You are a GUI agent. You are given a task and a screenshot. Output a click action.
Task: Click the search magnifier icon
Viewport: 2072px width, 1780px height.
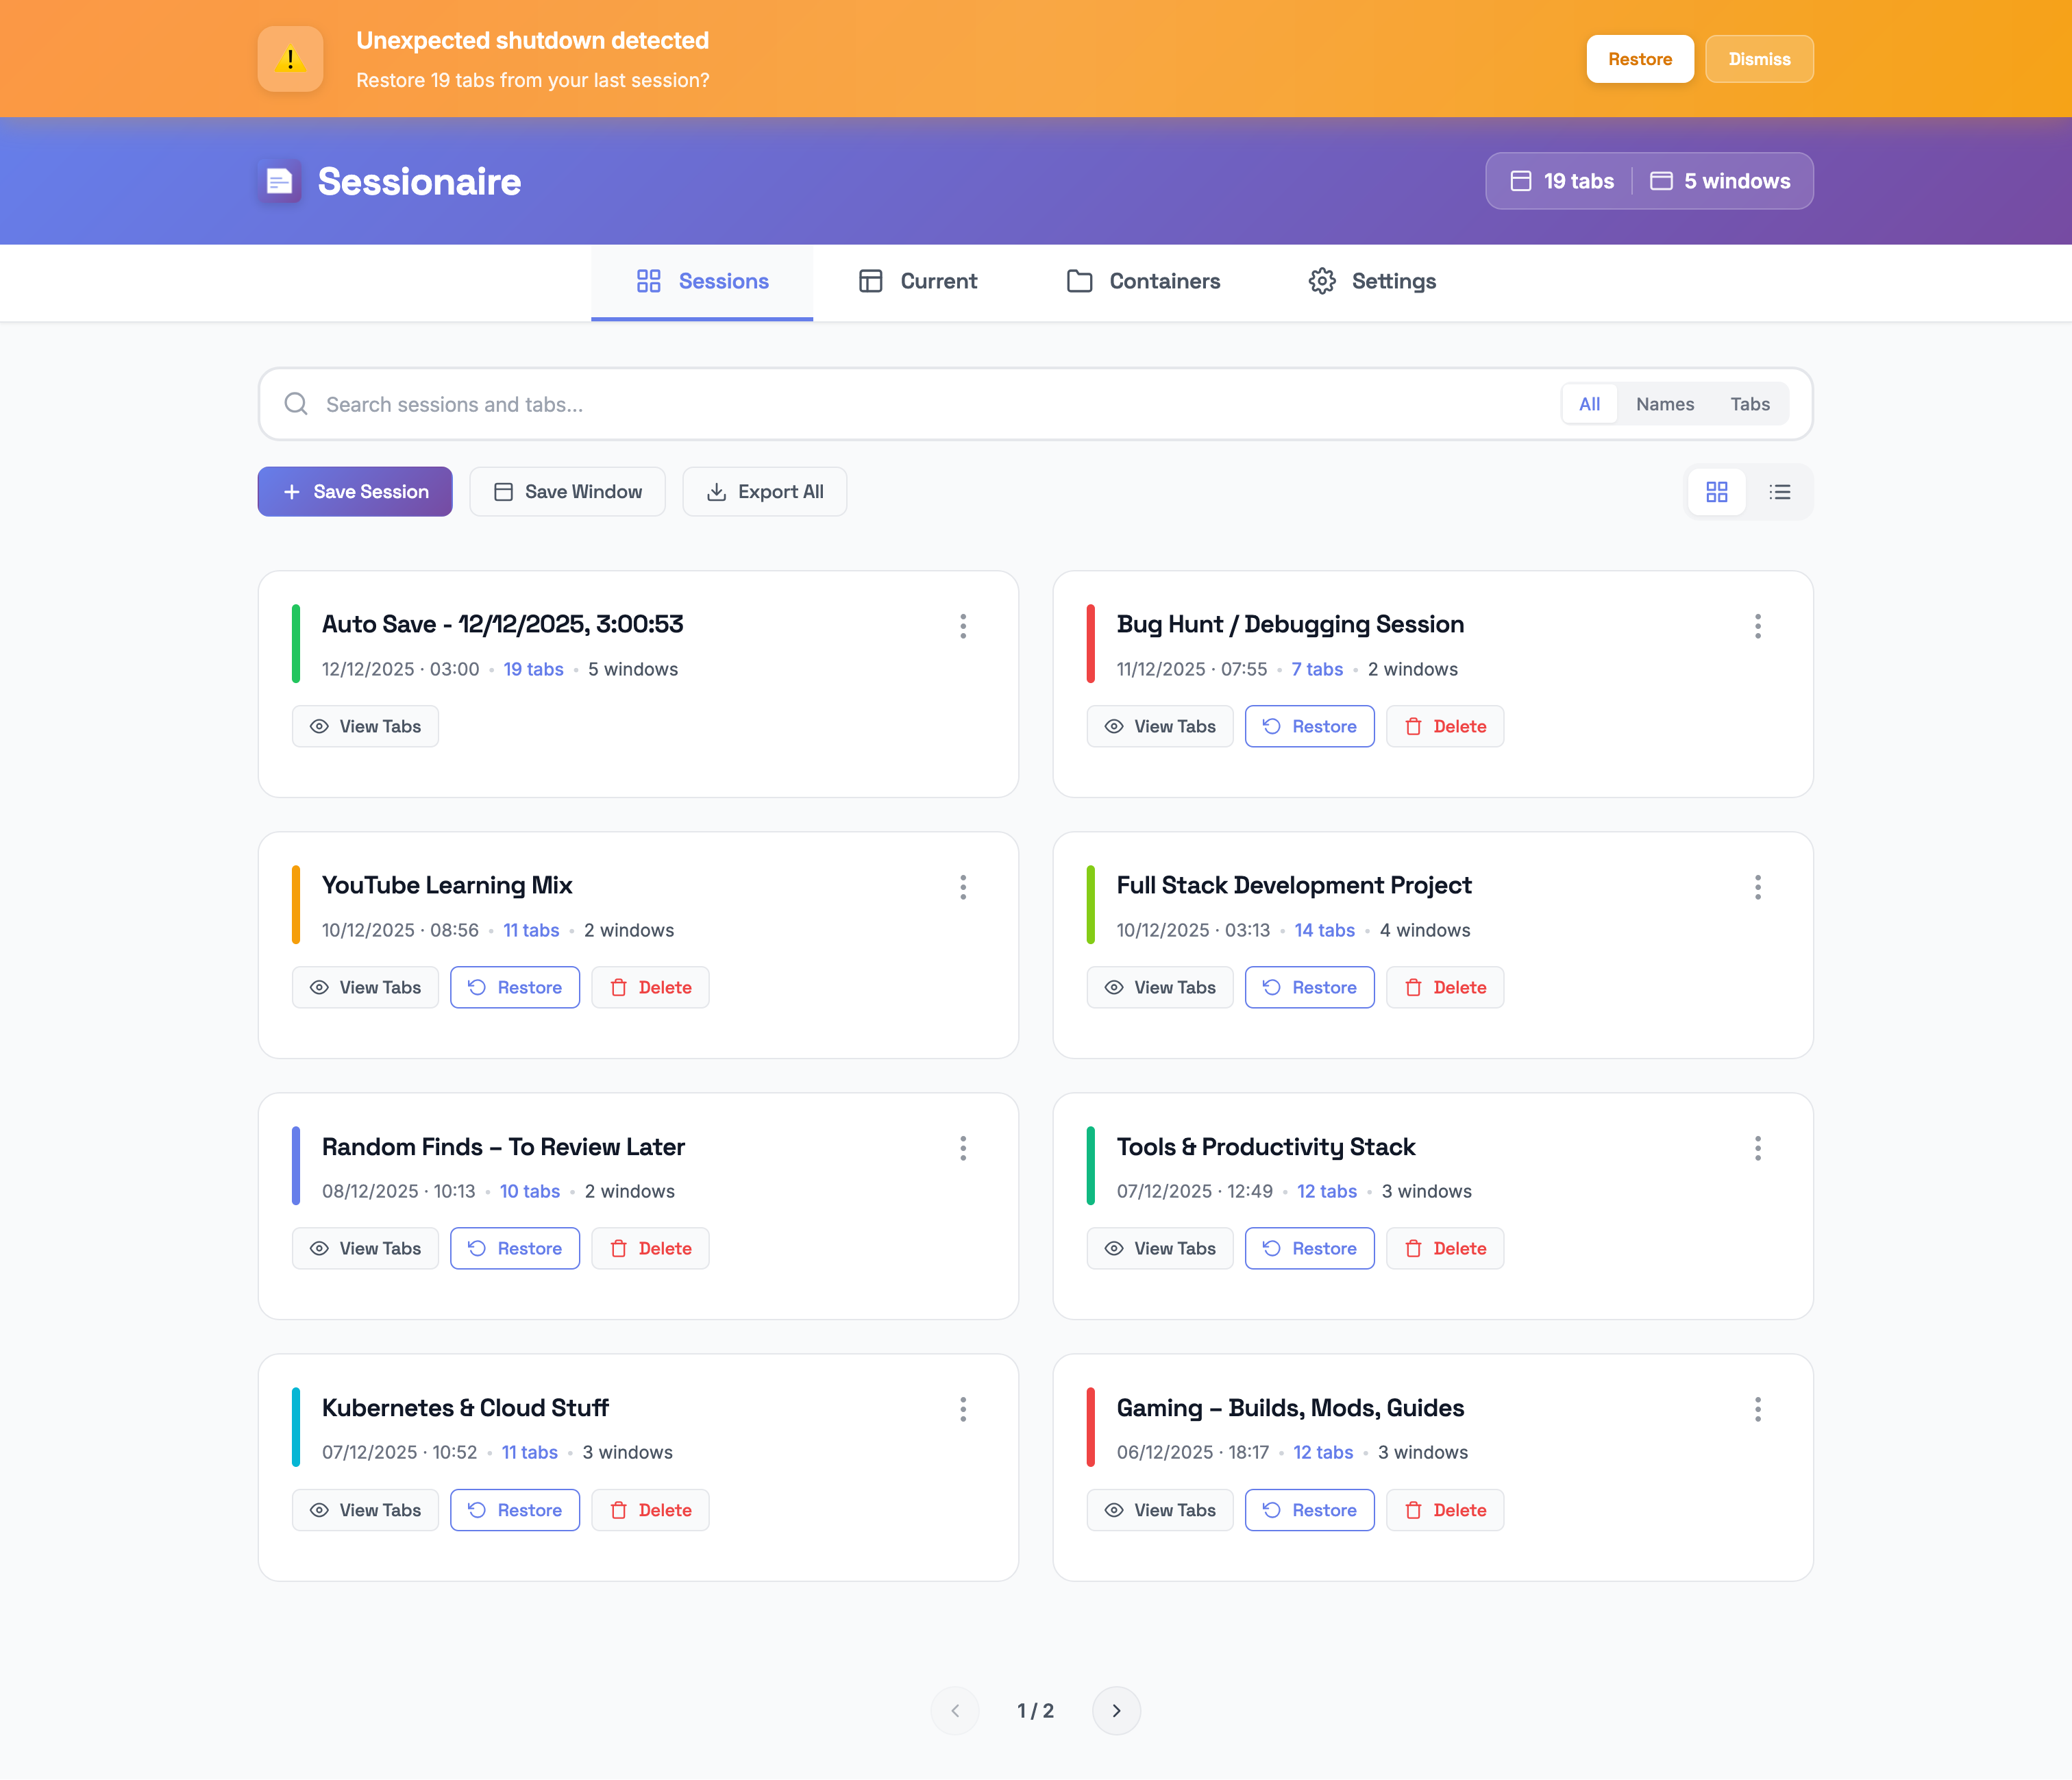click(x=296, y=404)
